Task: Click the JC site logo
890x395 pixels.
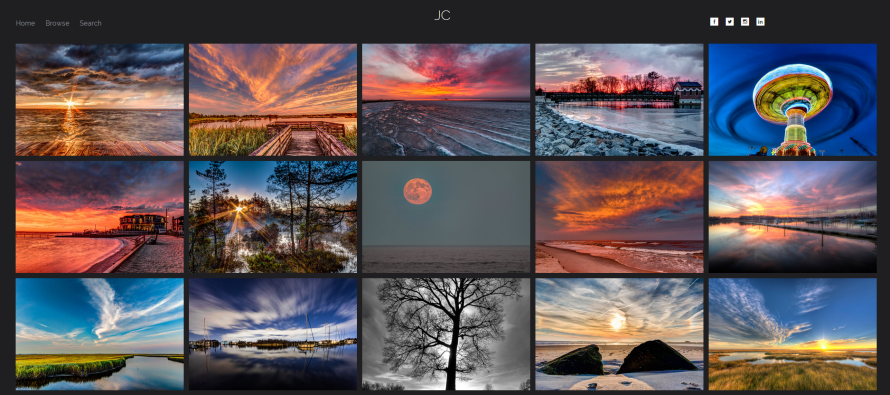Action: (x=442, y=15)
